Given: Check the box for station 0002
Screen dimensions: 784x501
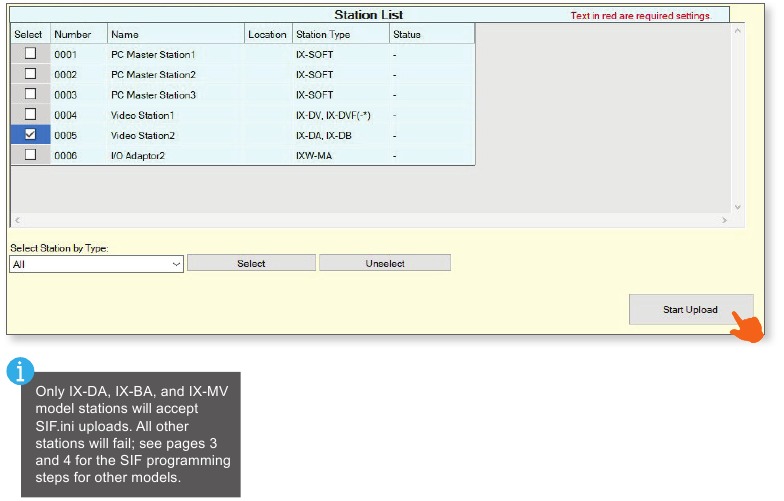Looking at the screenshot, I should (30, 74).
